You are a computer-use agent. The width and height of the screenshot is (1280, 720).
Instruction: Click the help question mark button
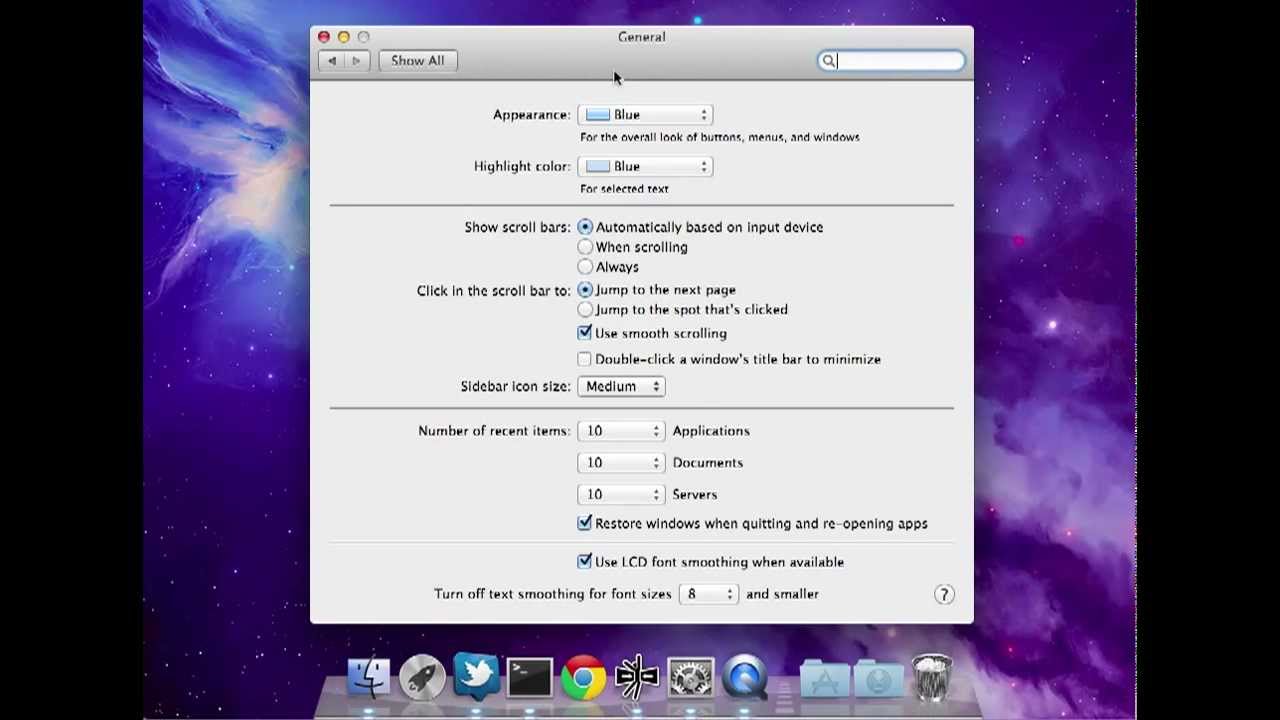pos(944,594)
